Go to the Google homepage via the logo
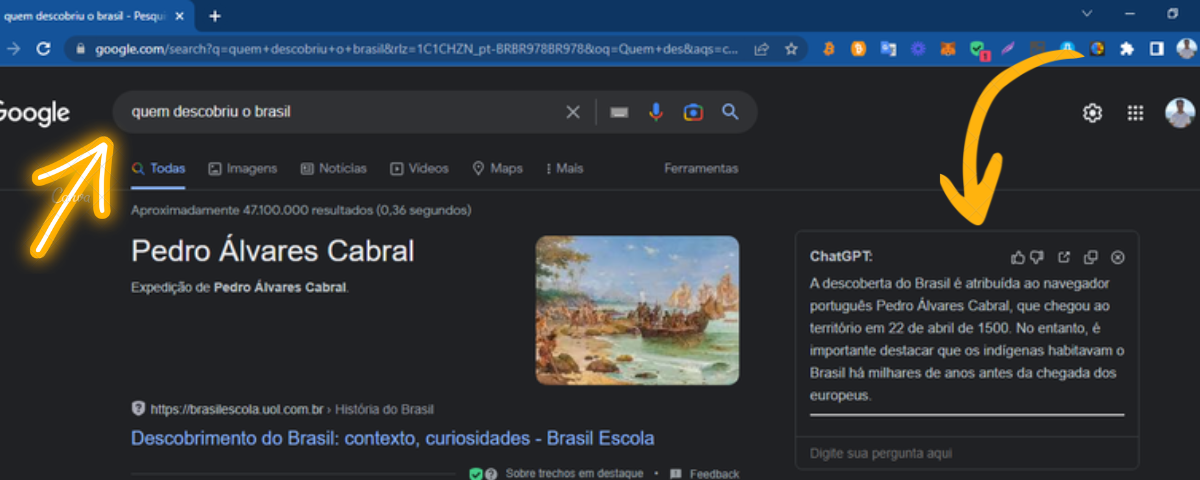 [34, 113]
